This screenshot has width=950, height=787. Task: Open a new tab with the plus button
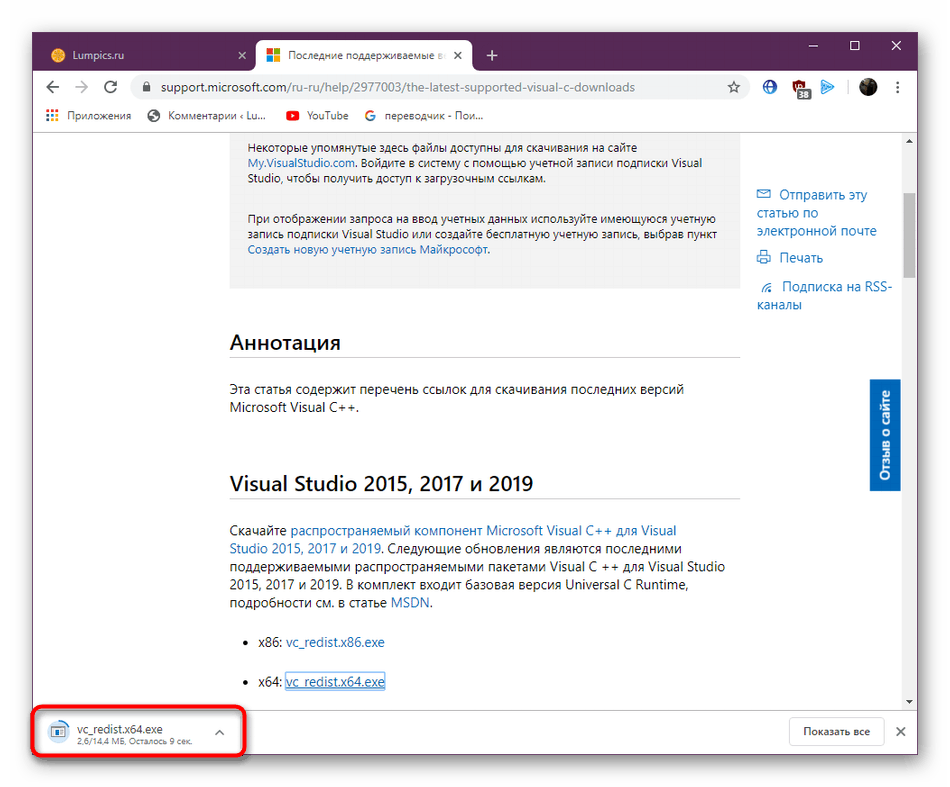click(492, 55)
